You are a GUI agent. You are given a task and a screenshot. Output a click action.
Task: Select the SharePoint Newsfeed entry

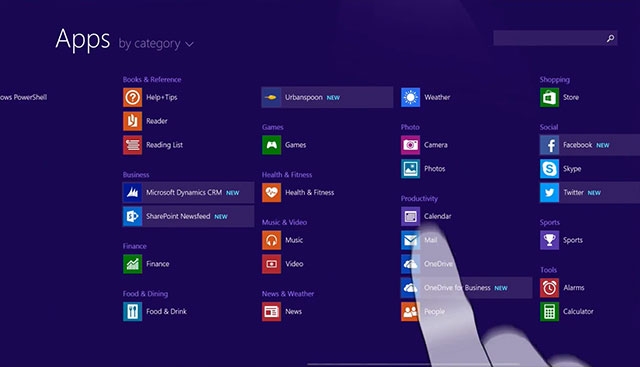click(188, 216)
